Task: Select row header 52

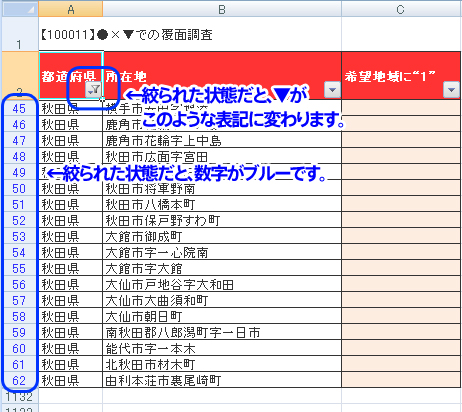Action: [x=19, y=220]
